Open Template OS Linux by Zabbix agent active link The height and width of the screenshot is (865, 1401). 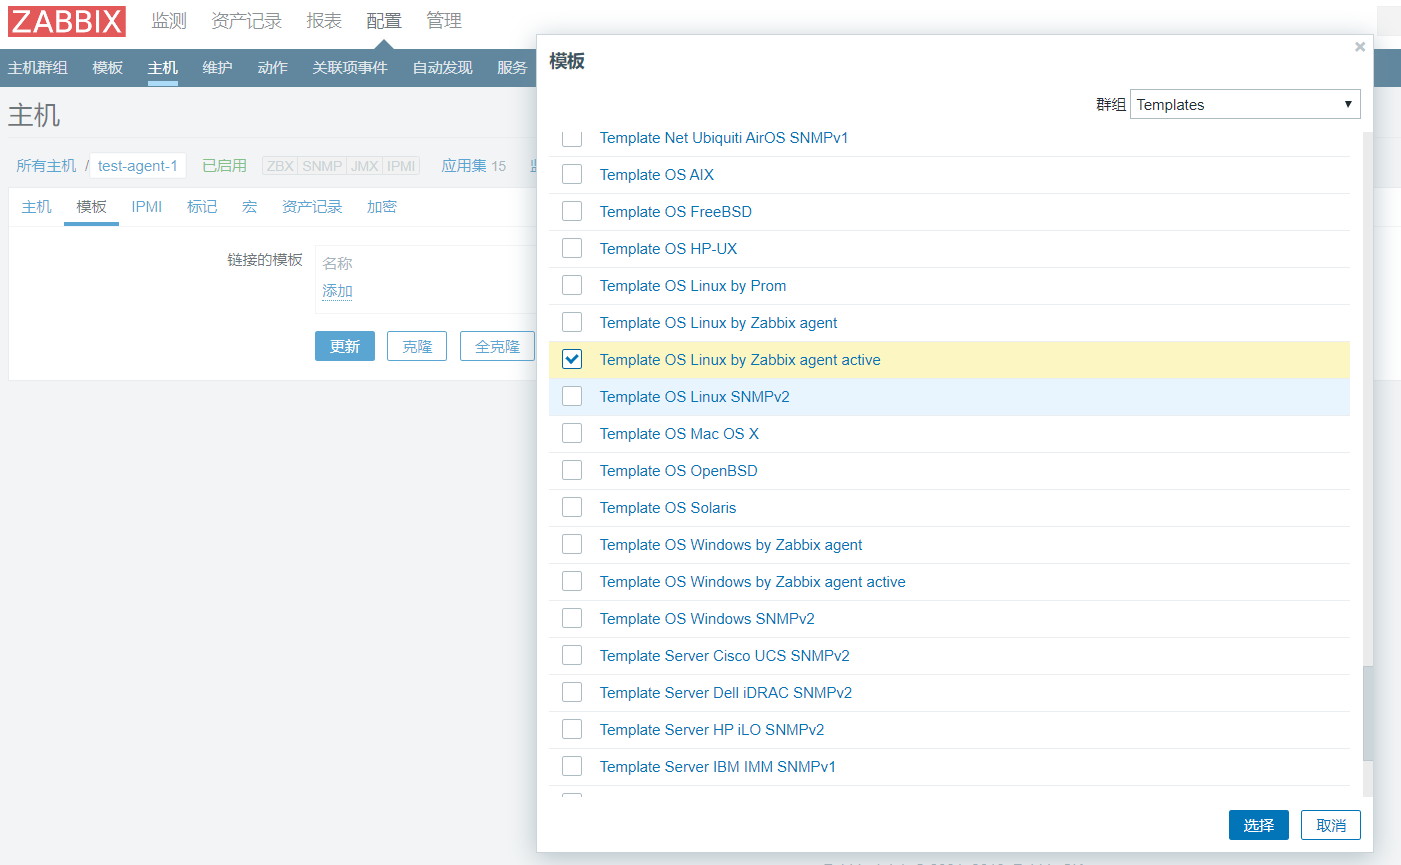740,360
